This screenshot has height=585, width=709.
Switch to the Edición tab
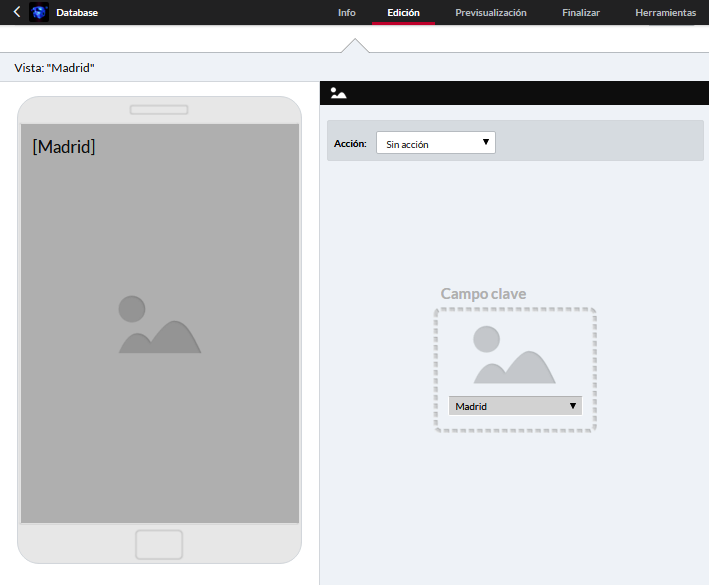pos(403,13)
